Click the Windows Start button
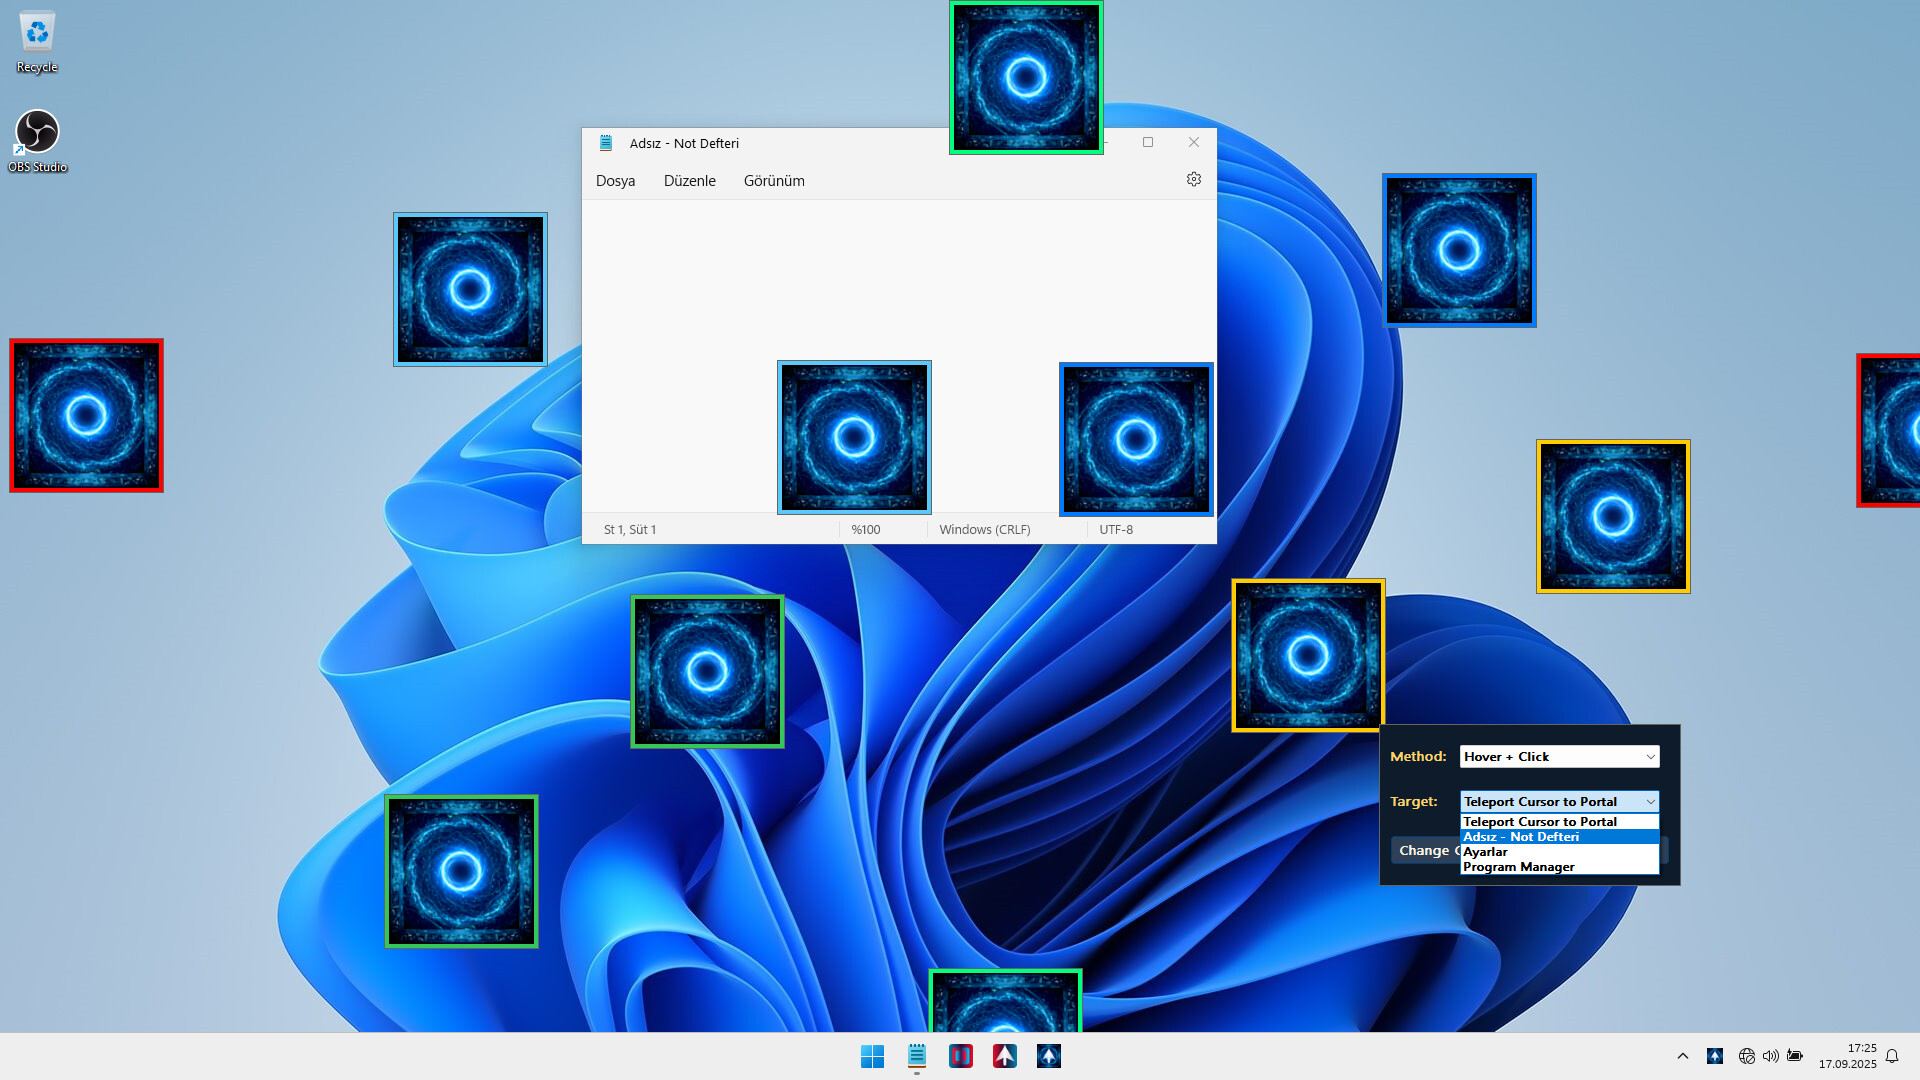The width and height of the screenshot is (1920, 1080). (x=873, y=1055)
